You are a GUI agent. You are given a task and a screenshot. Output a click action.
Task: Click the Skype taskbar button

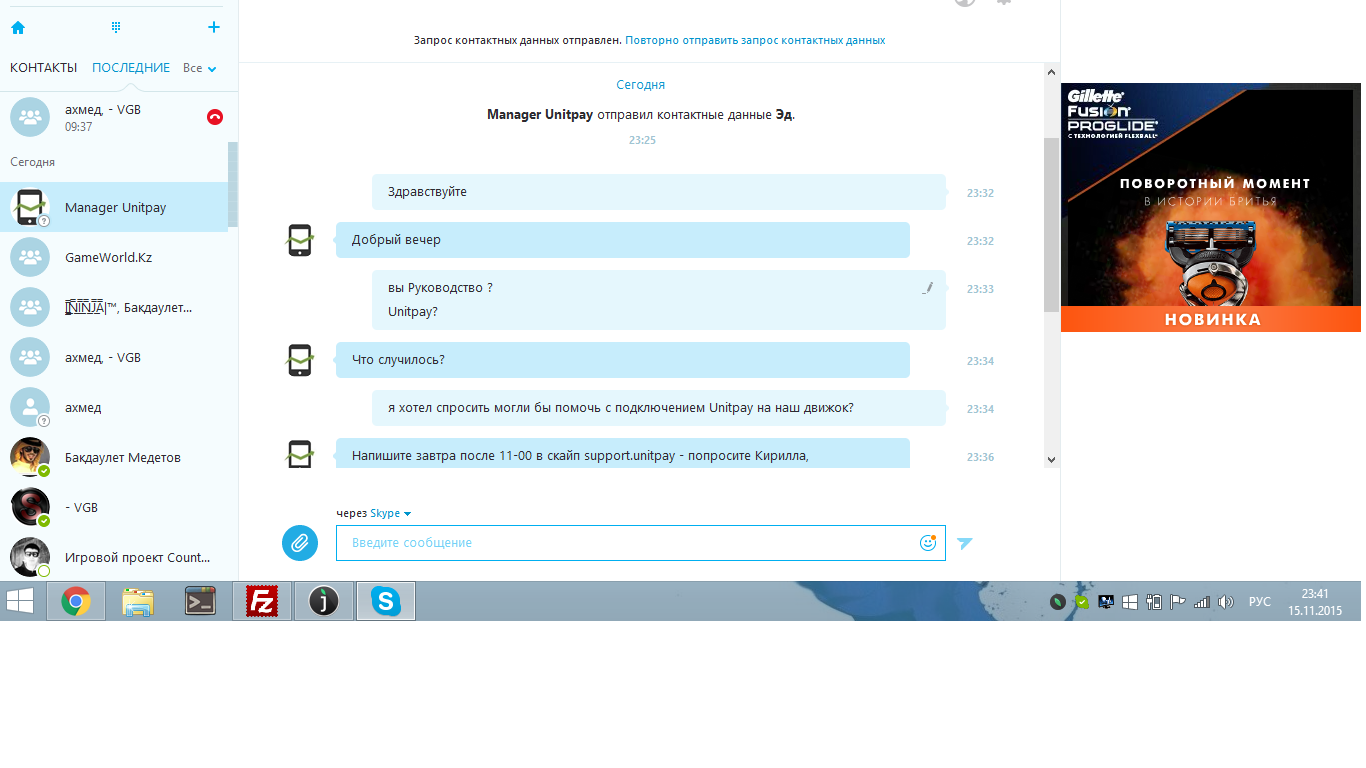click(386, 601)
